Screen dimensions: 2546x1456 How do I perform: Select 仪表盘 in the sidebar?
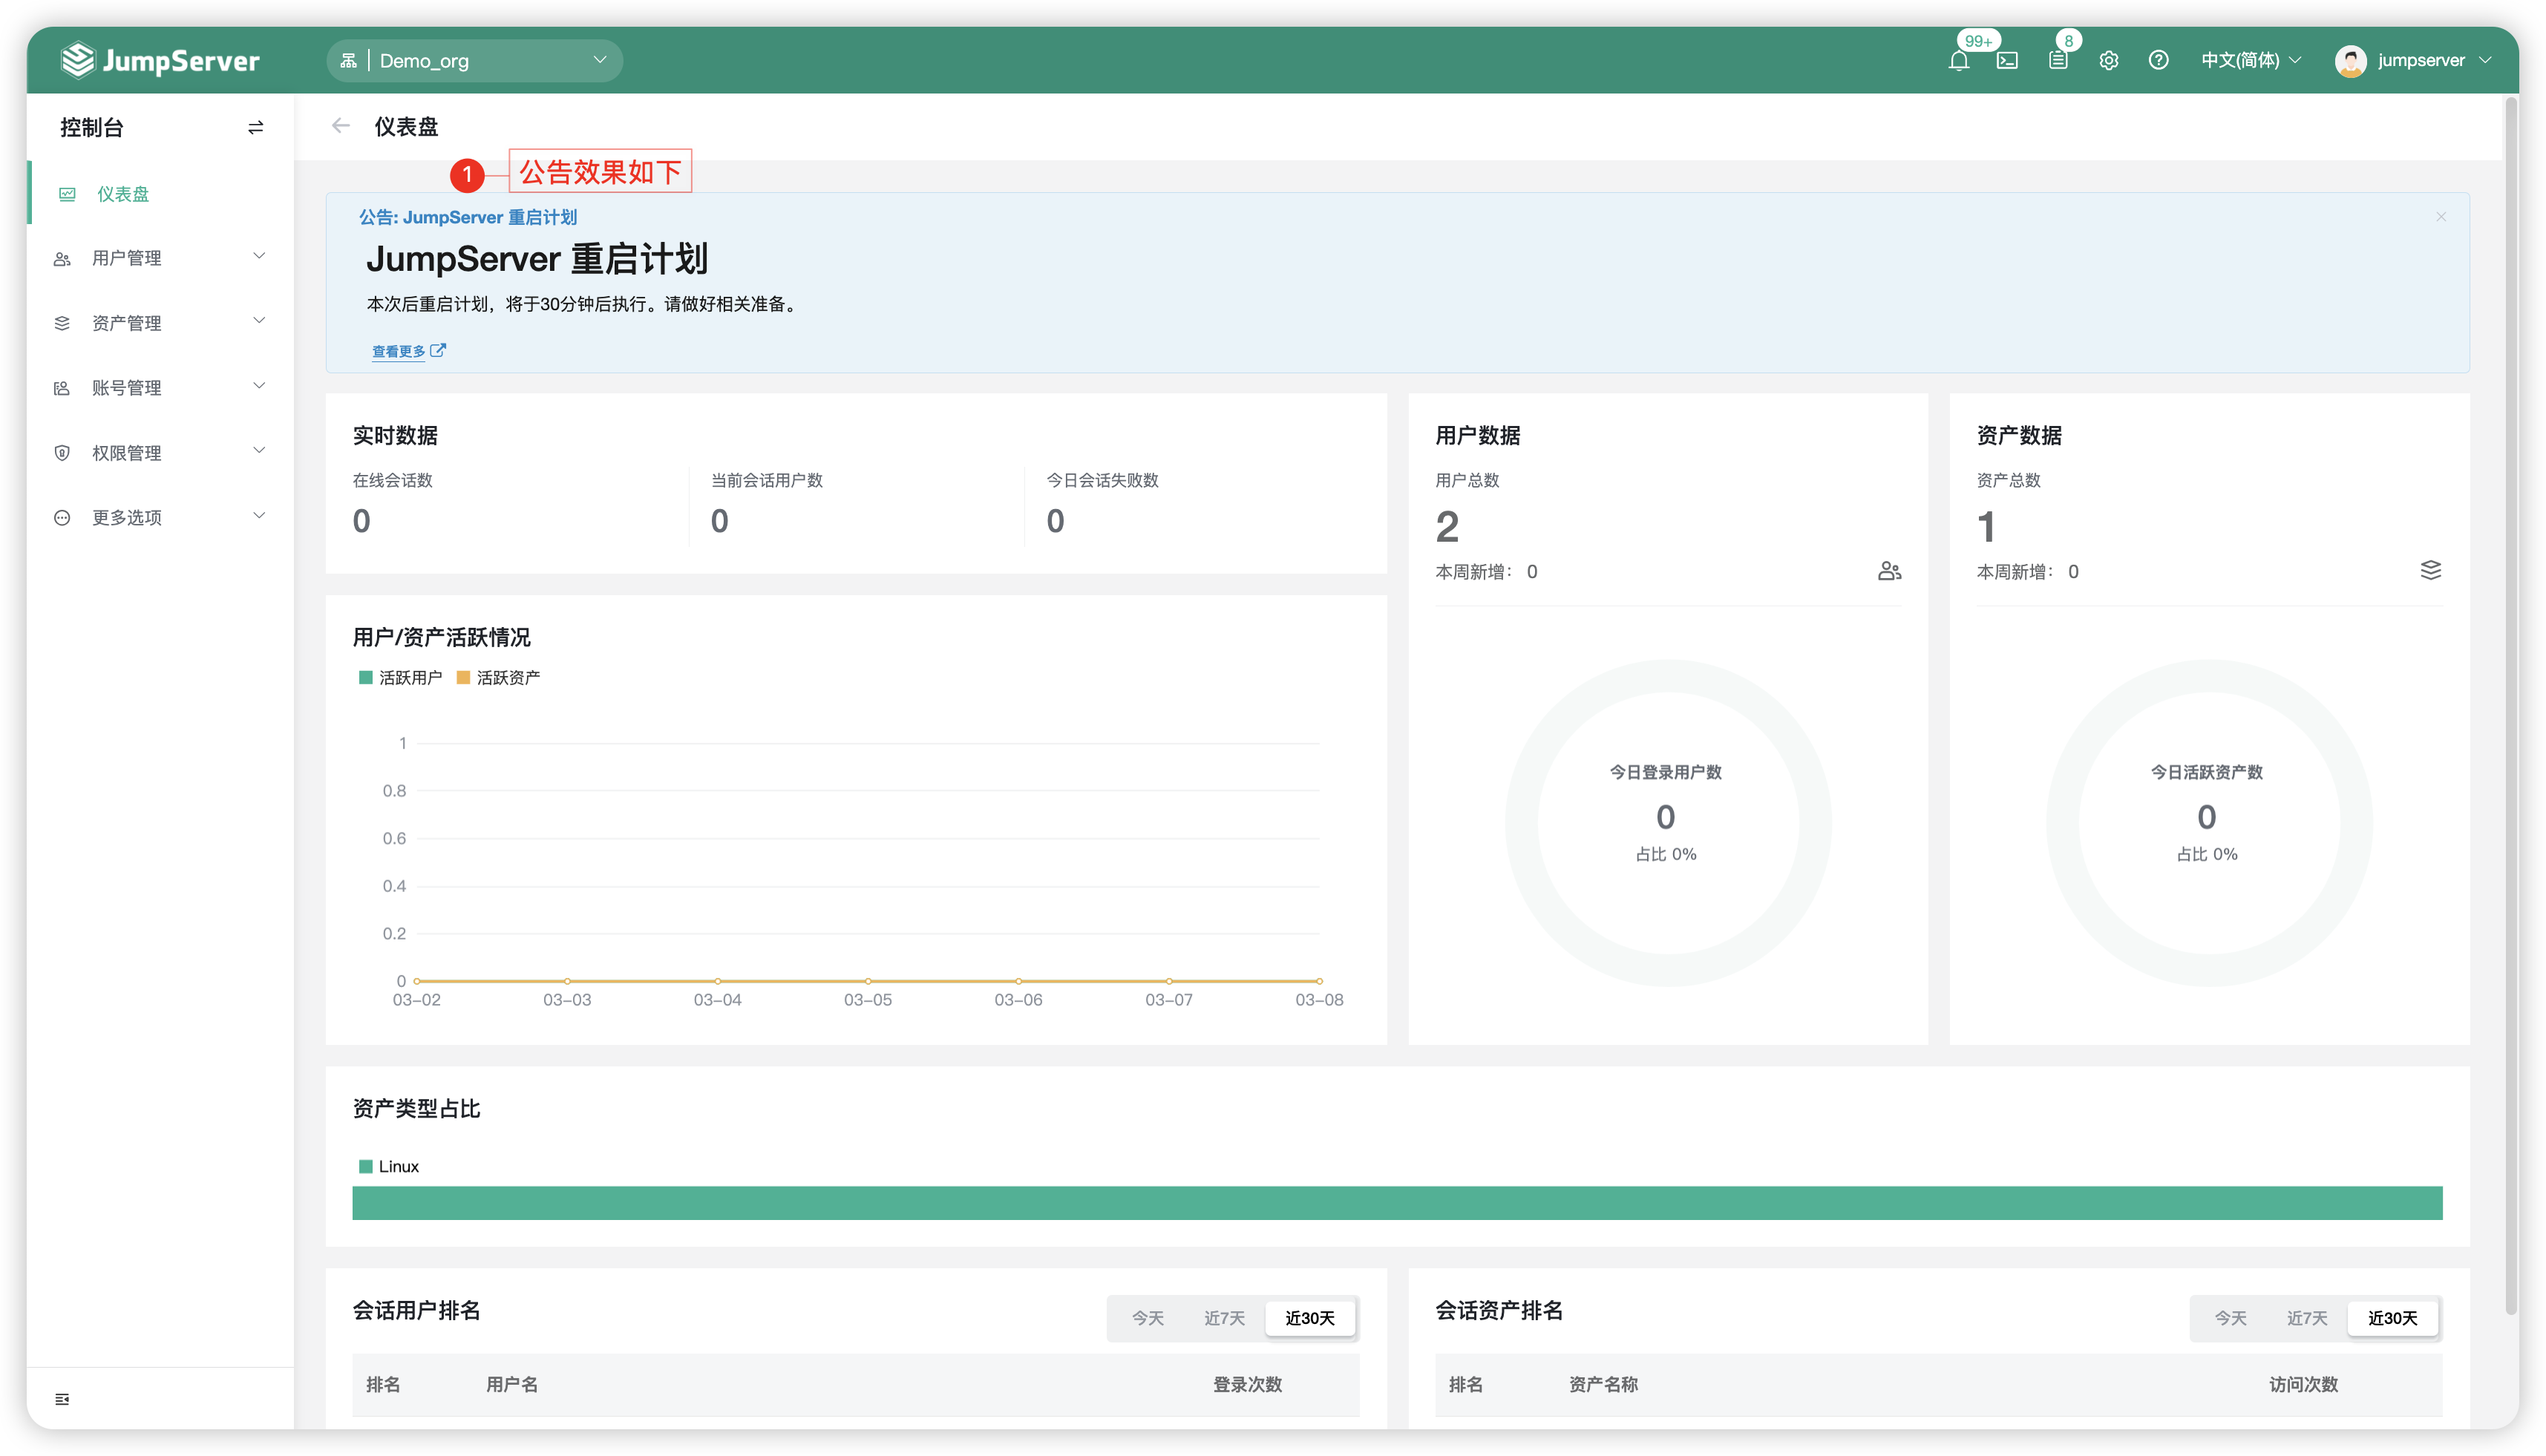coord(160,194)
